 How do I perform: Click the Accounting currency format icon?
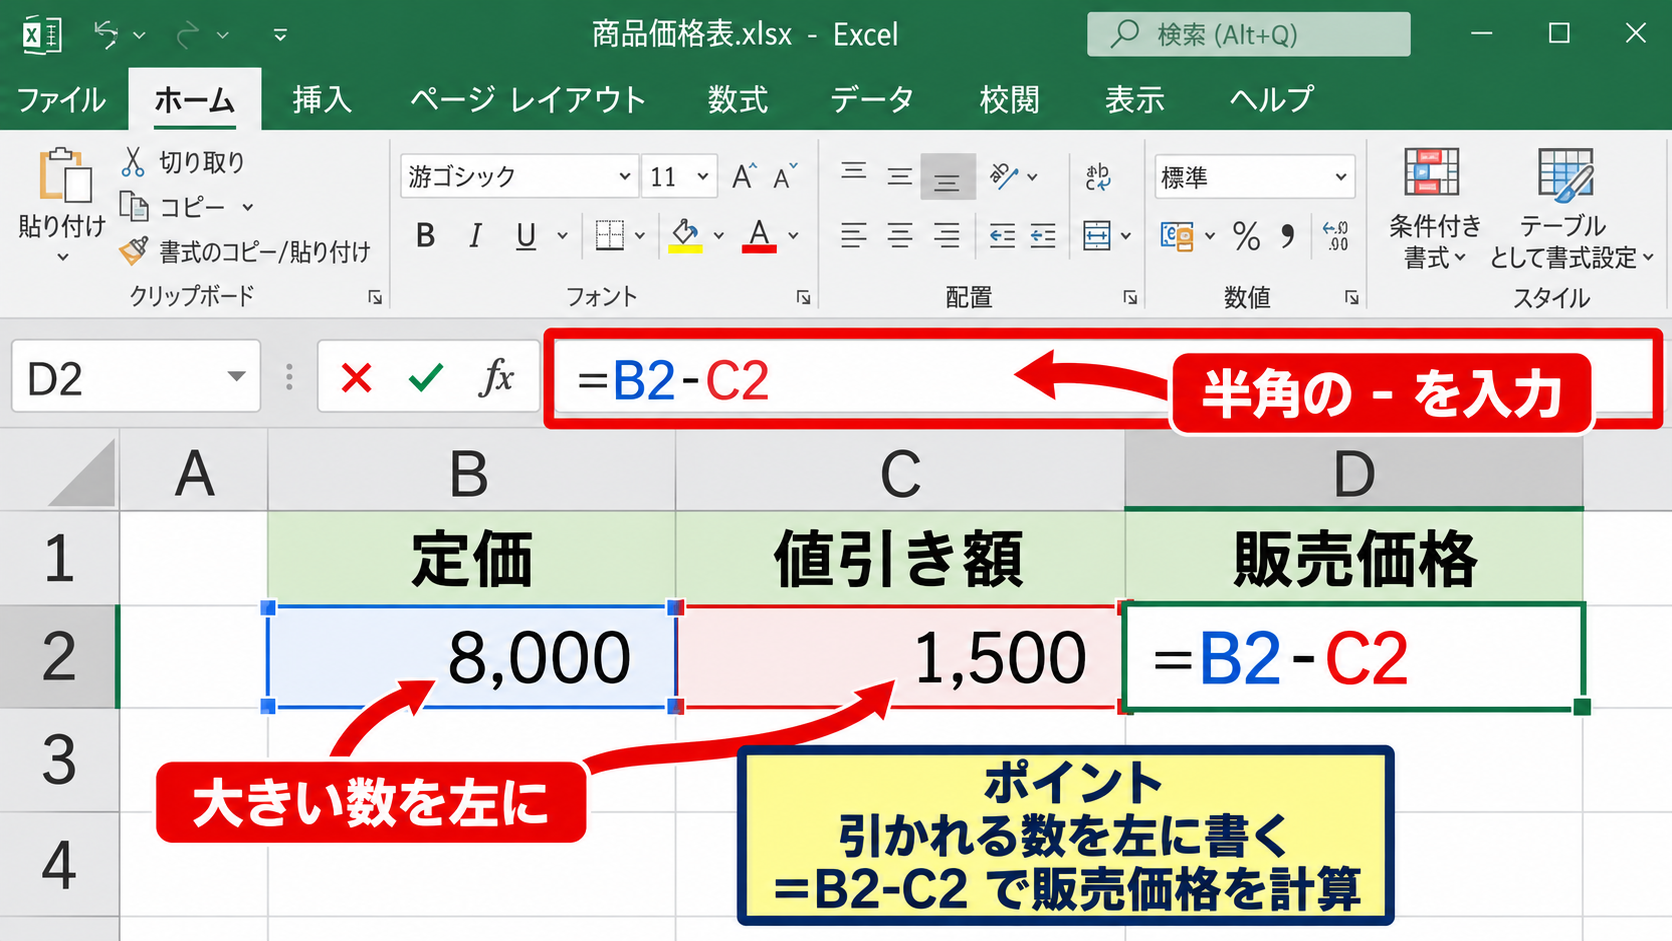1176,236
